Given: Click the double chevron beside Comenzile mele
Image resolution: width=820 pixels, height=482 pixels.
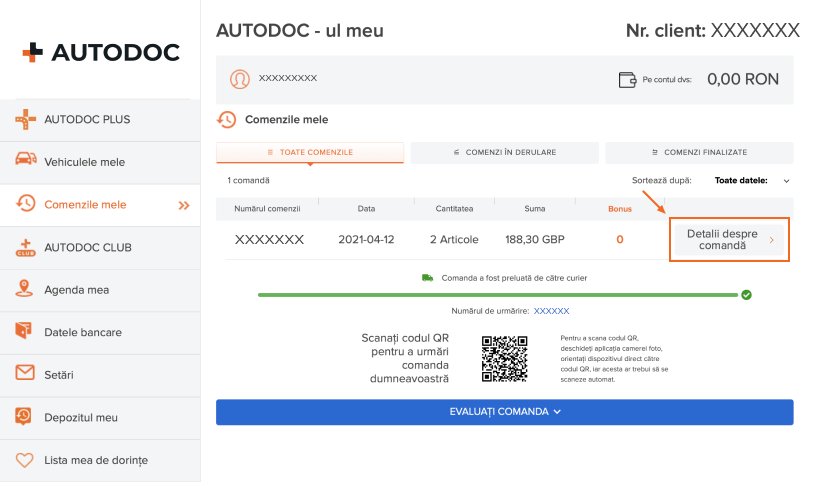Looking at the screenshot, I should point(183,205).
